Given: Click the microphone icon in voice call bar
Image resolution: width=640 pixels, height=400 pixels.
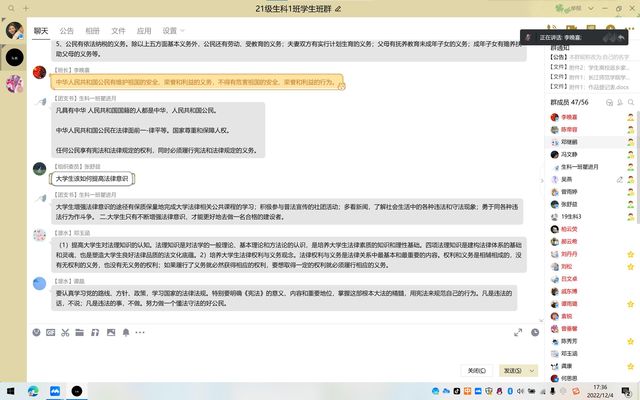Looking at the screenshot, I should point(606,36).
